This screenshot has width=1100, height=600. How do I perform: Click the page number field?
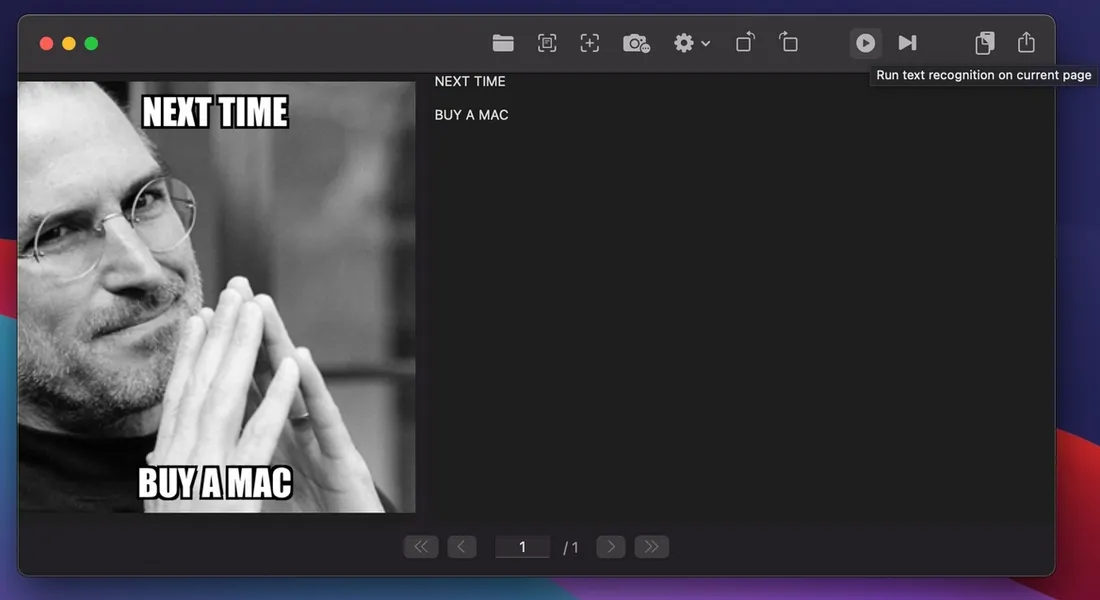(x=522, y=547)
